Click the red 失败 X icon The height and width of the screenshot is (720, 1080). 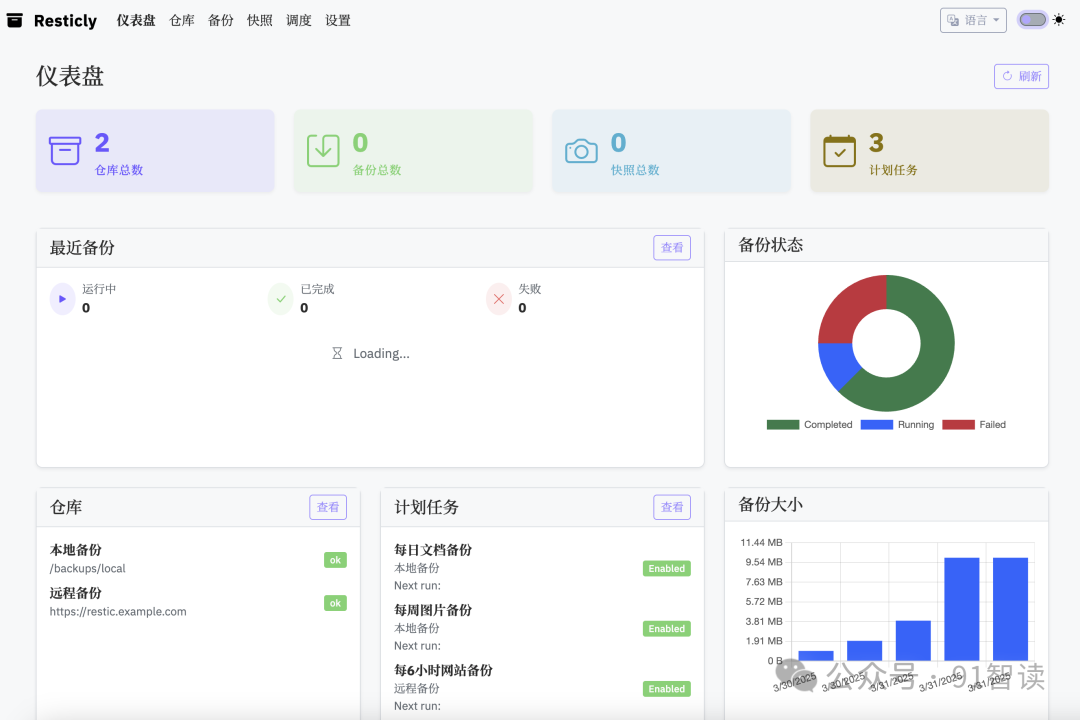coord(499,298)
